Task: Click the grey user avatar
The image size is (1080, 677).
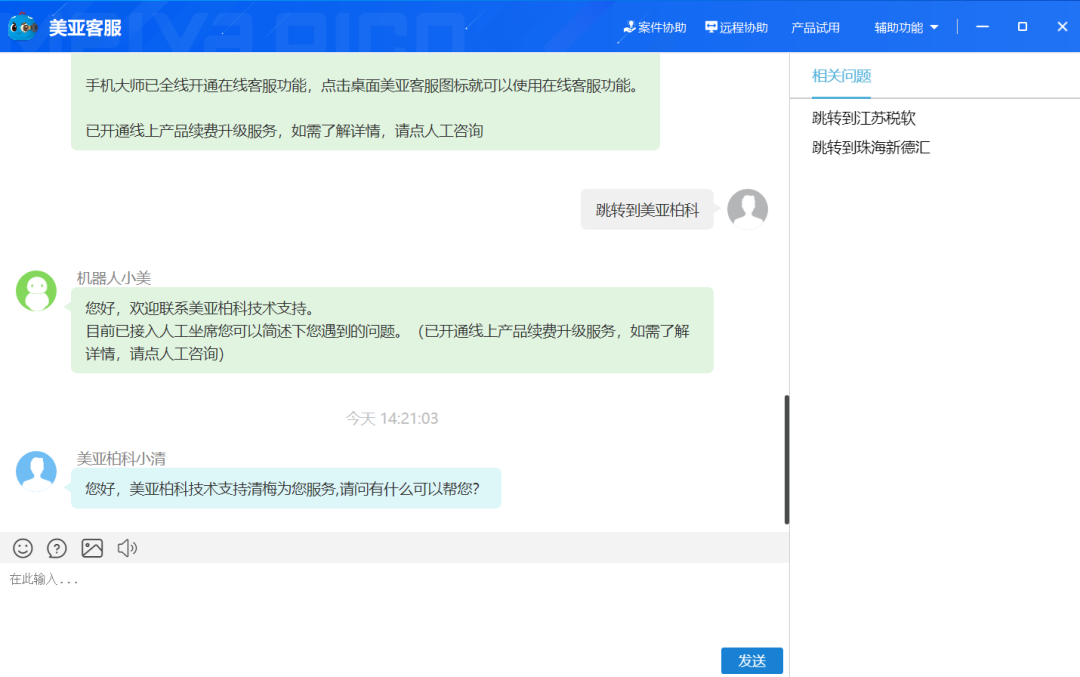Action: pyautogui.click(x=747, y=209)
